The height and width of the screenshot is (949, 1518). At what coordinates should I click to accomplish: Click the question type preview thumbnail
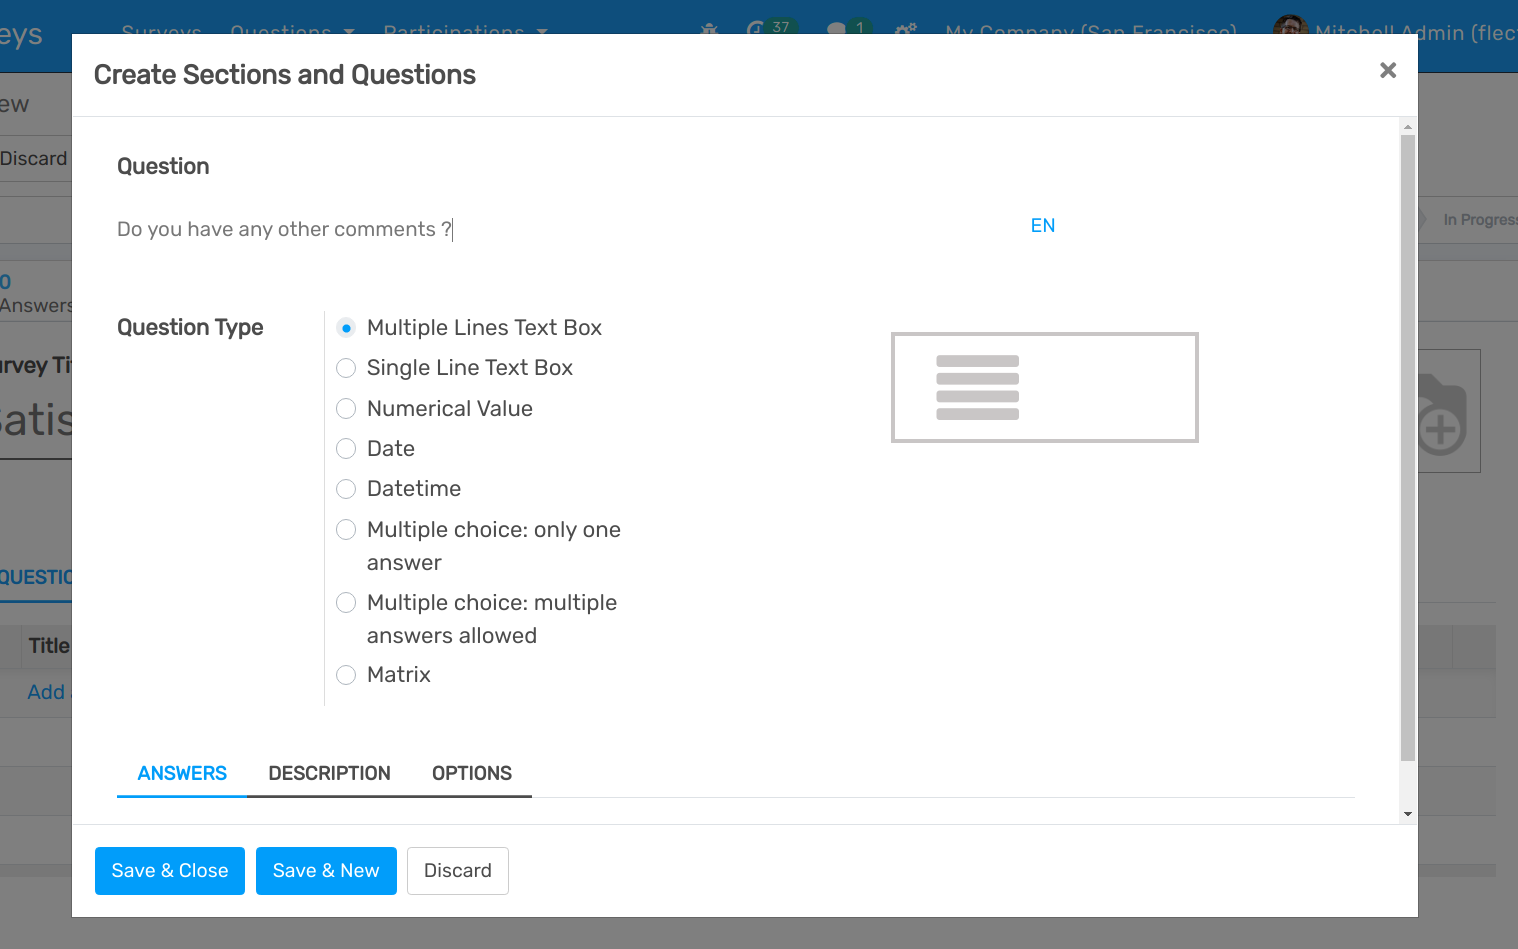1044,387
